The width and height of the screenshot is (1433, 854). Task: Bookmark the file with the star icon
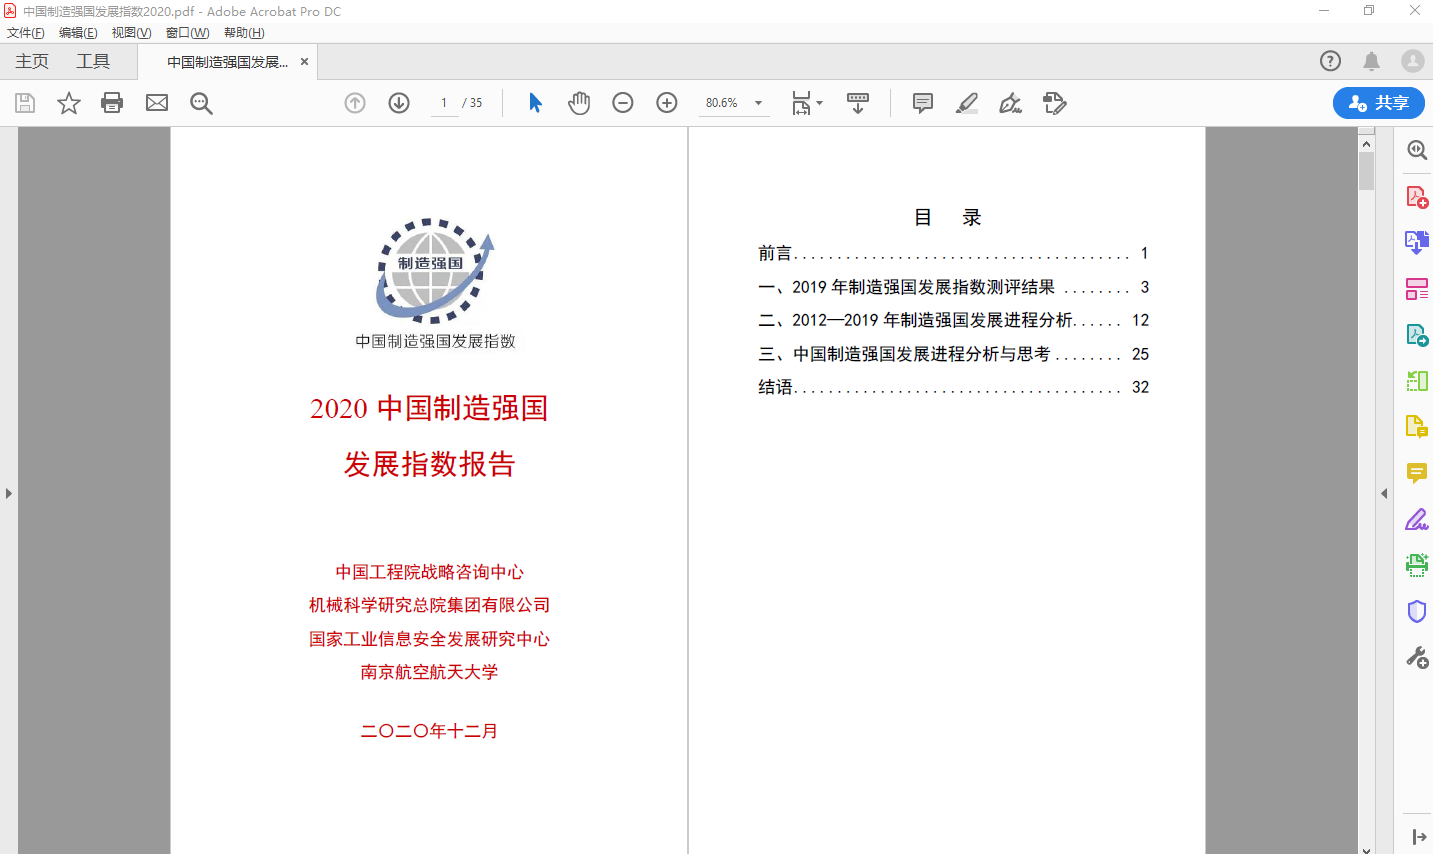(x=68, y=103)
